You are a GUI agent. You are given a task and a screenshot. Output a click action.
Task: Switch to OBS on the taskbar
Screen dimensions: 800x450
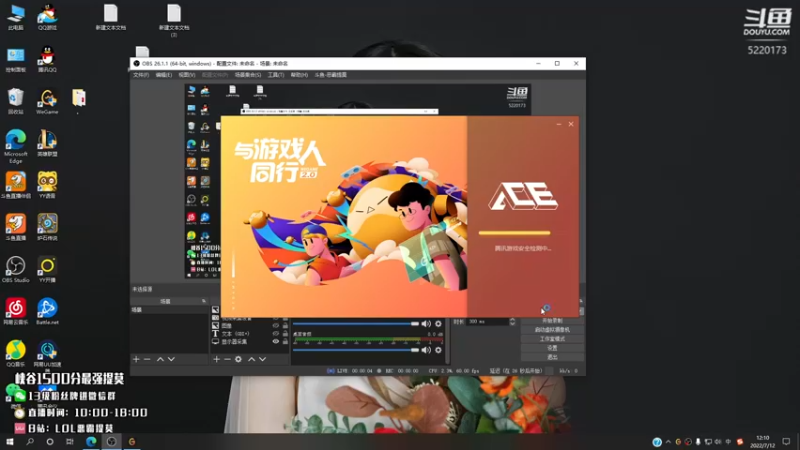[x=111, y=442]
